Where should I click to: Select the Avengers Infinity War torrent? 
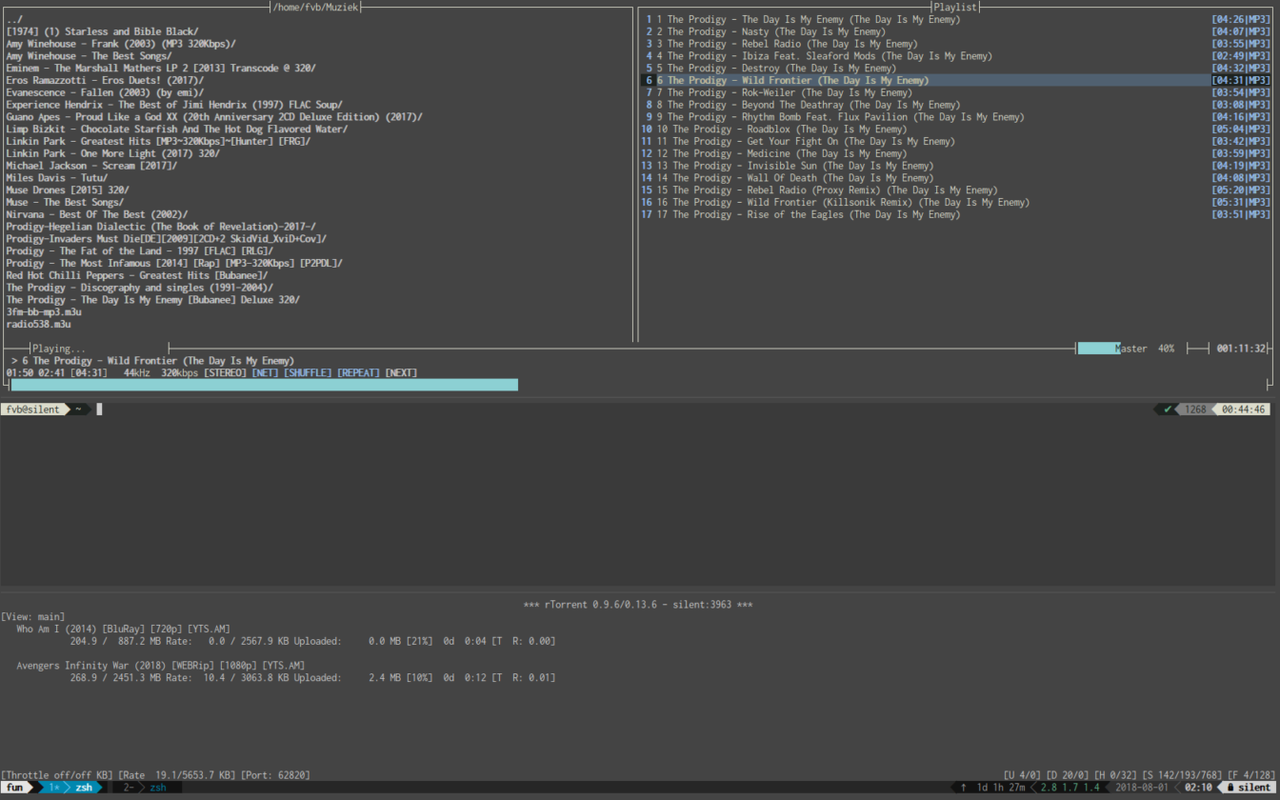point(161,666)
